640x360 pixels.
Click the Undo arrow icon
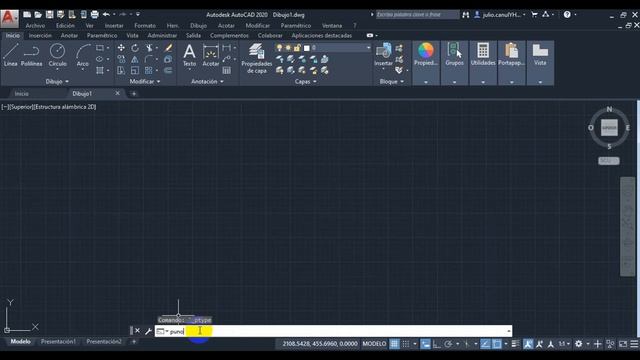[107, 15]
